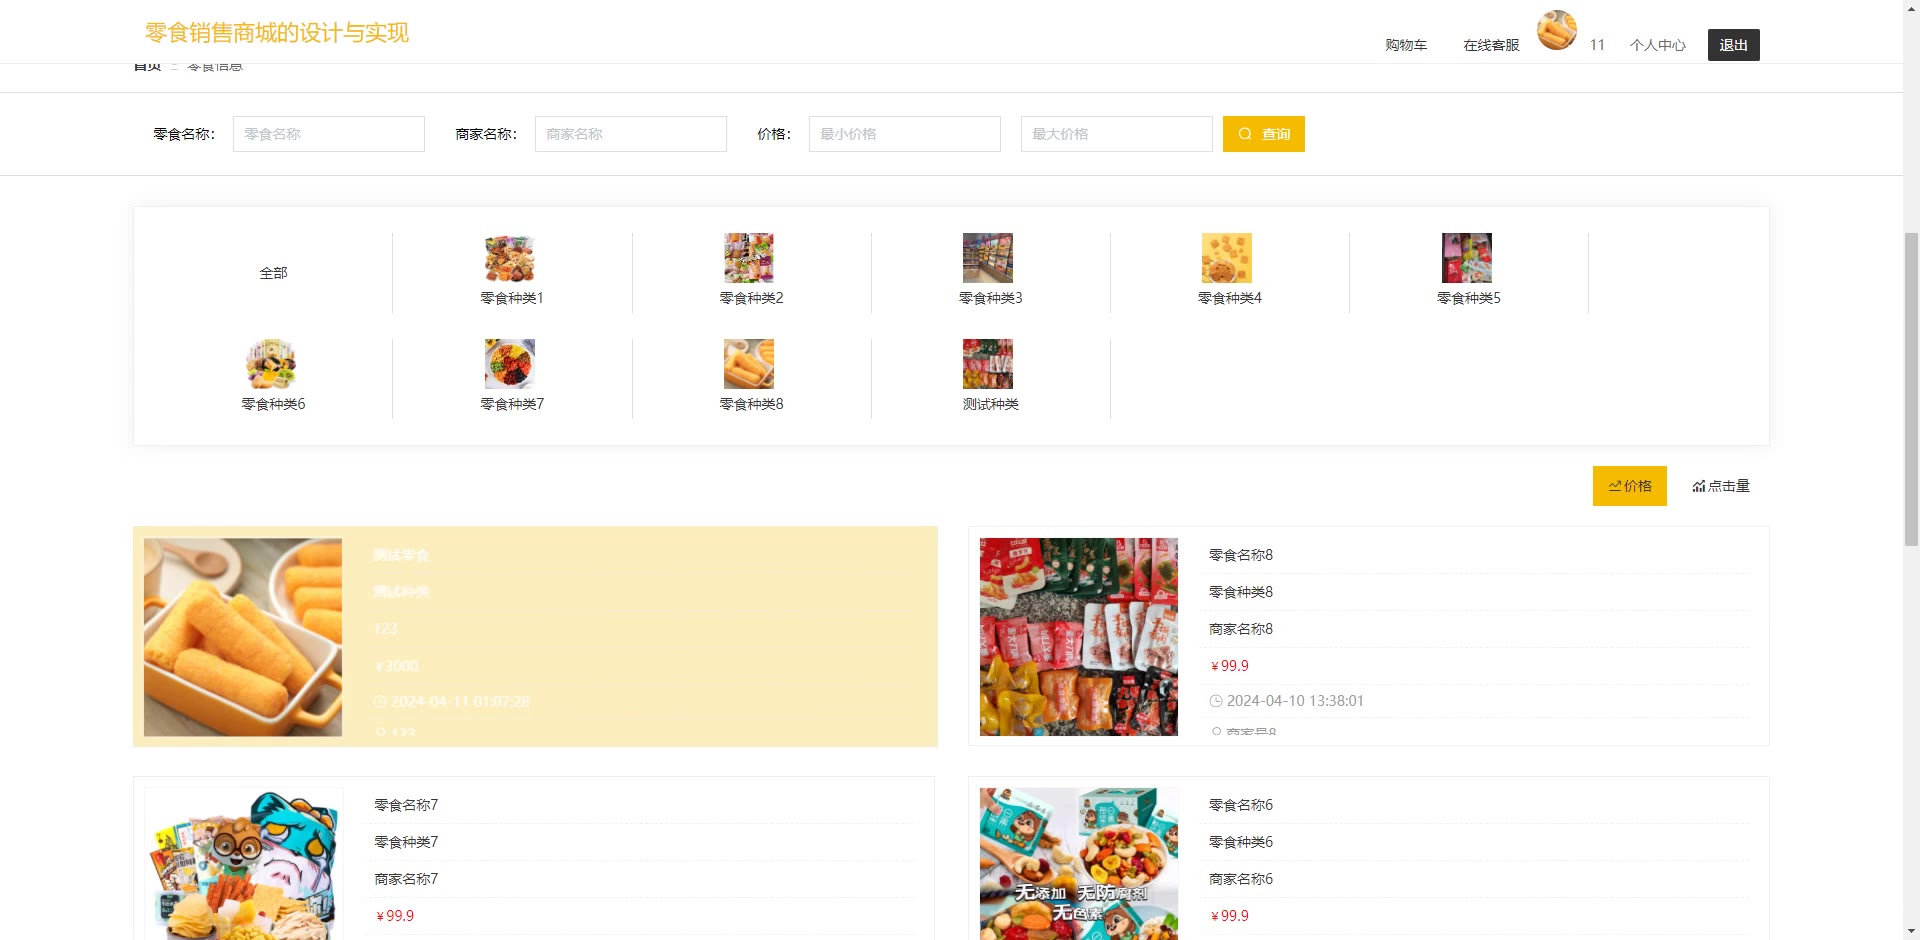
Task: Click the 查询 search button
Action: pos(1264,134)
